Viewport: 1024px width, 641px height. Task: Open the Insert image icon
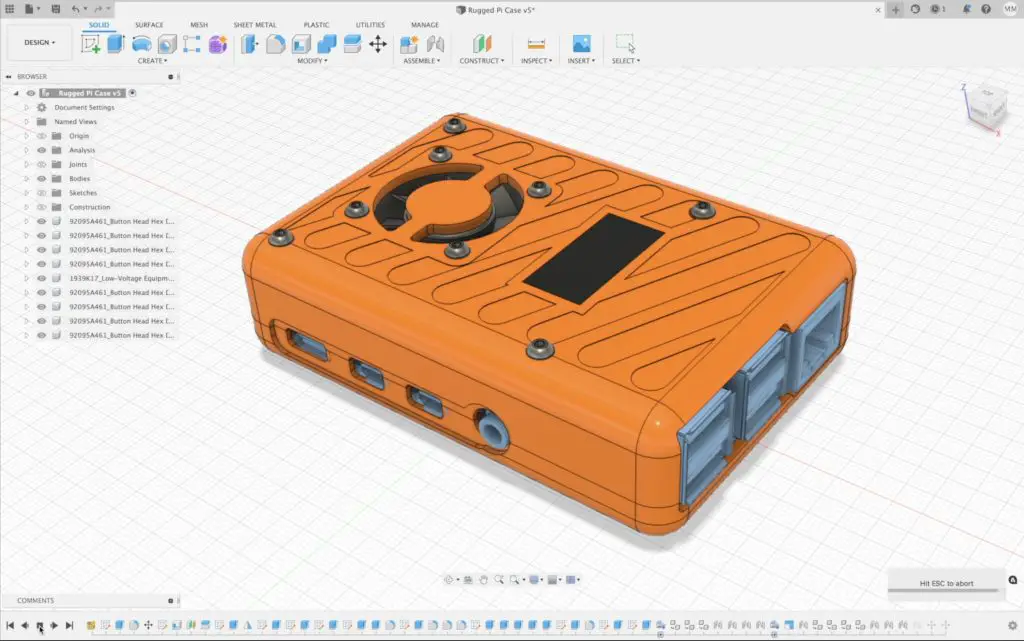pyautogui.click(x=581, y=44)
